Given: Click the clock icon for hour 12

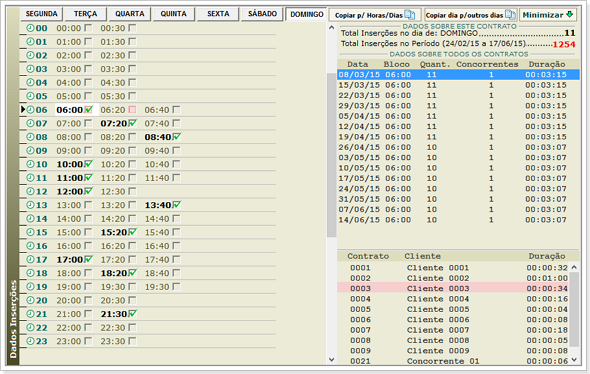Looking at the screenshot, I should pos(30,191).
